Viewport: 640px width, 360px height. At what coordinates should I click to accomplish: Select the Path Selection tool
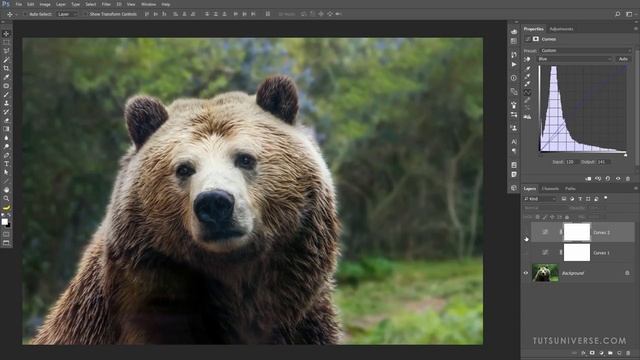[6, 172]
